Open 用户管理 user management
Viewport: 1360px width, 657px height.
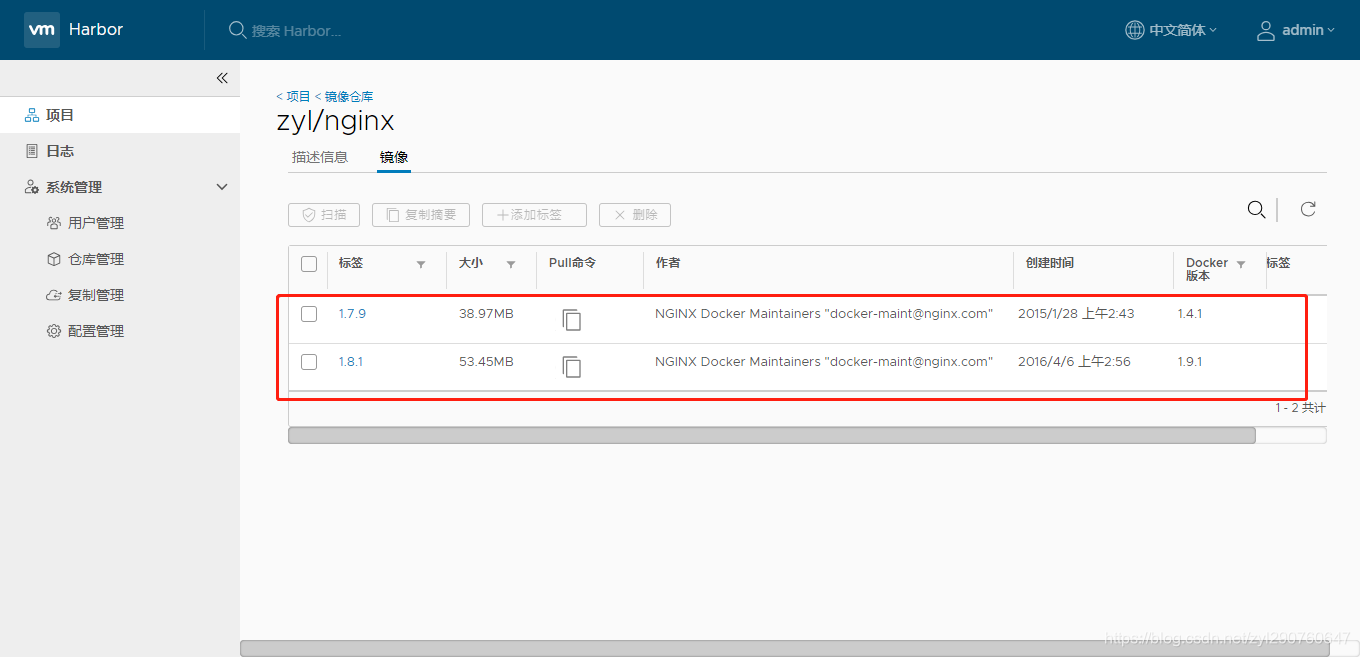click(x=96, y=223)
